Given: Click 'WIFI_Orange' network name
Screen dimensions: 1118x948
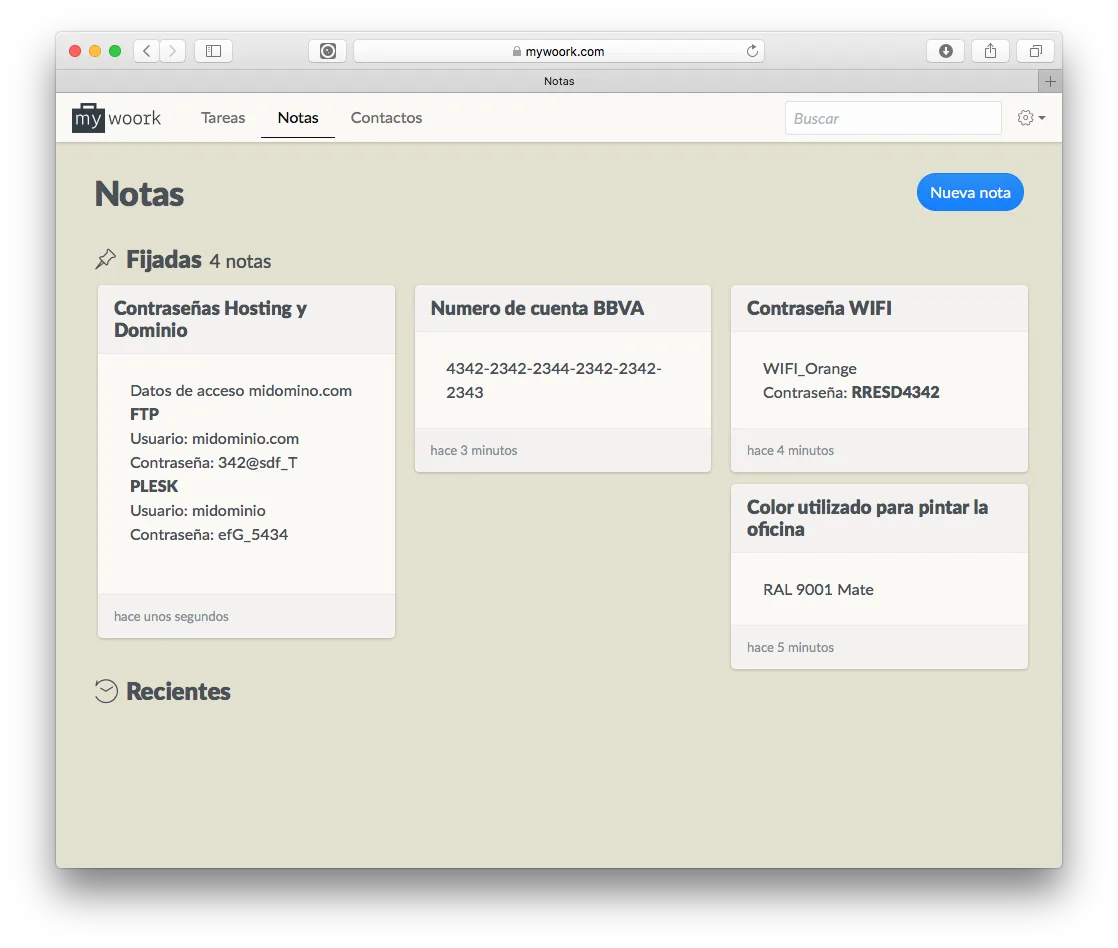Looking at the screenshot, I should [810, 369].
